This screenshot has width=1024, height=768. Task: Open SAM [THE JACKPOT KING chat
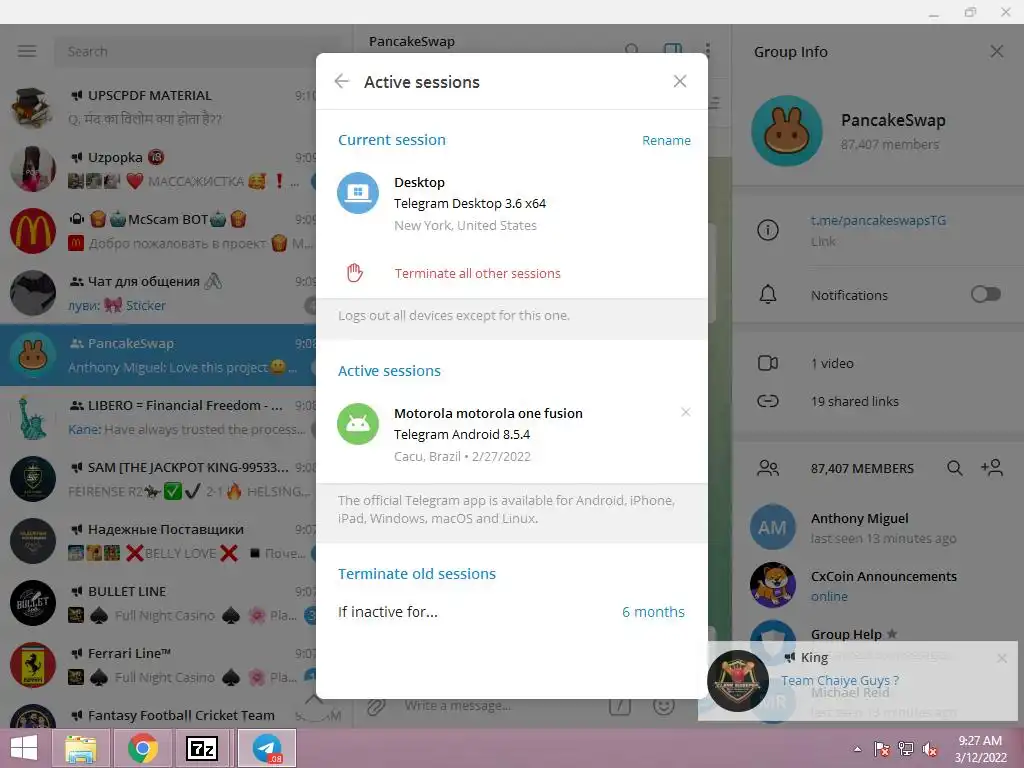coord(158,479)
